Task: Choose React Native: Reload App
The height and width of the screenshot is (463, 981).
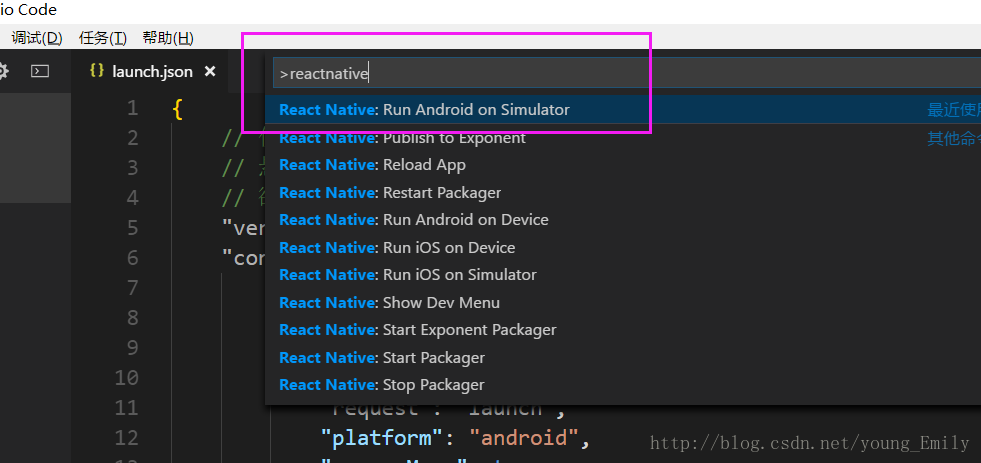Action: [x=623, y=165]
